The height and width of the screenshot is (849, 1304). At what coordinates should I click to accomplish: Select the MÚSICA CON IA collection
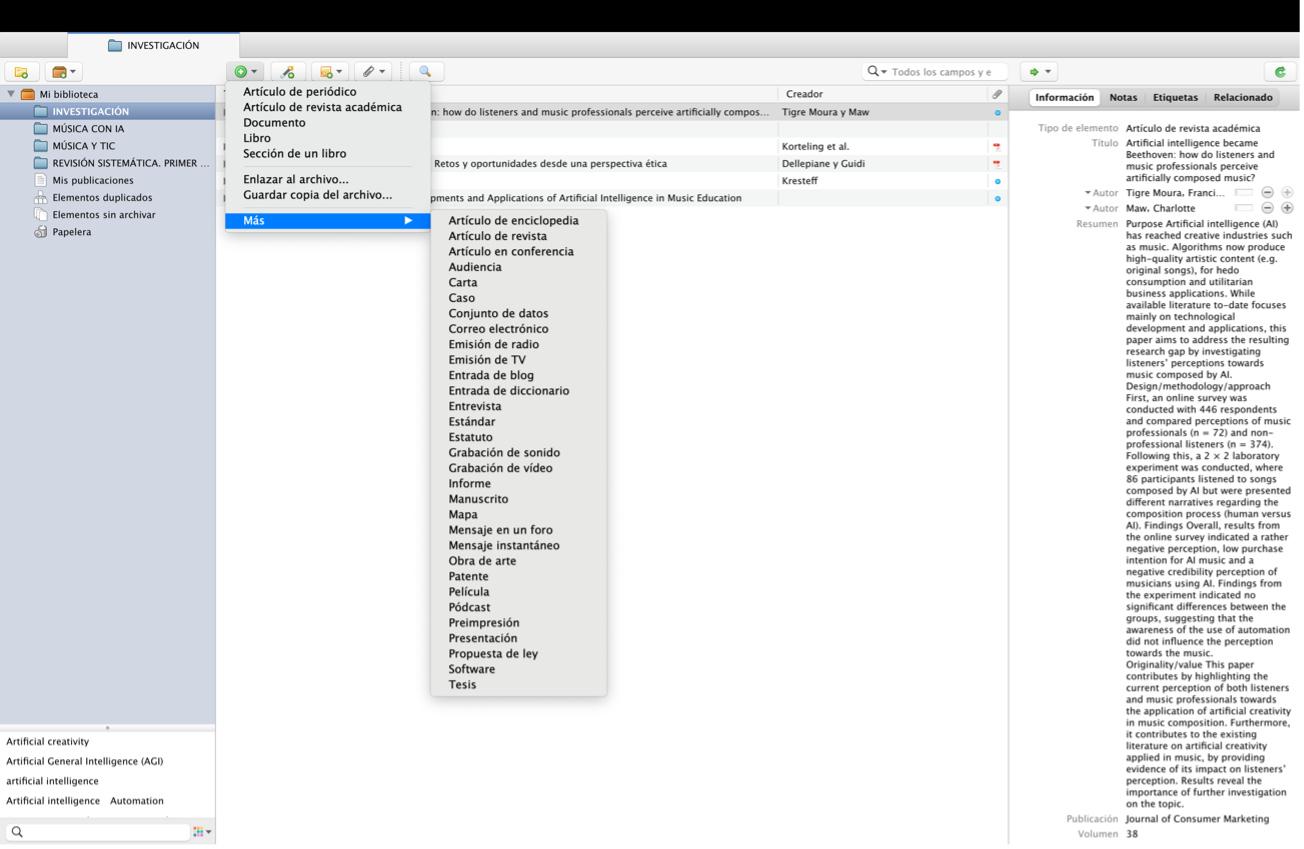pos(88,129)
